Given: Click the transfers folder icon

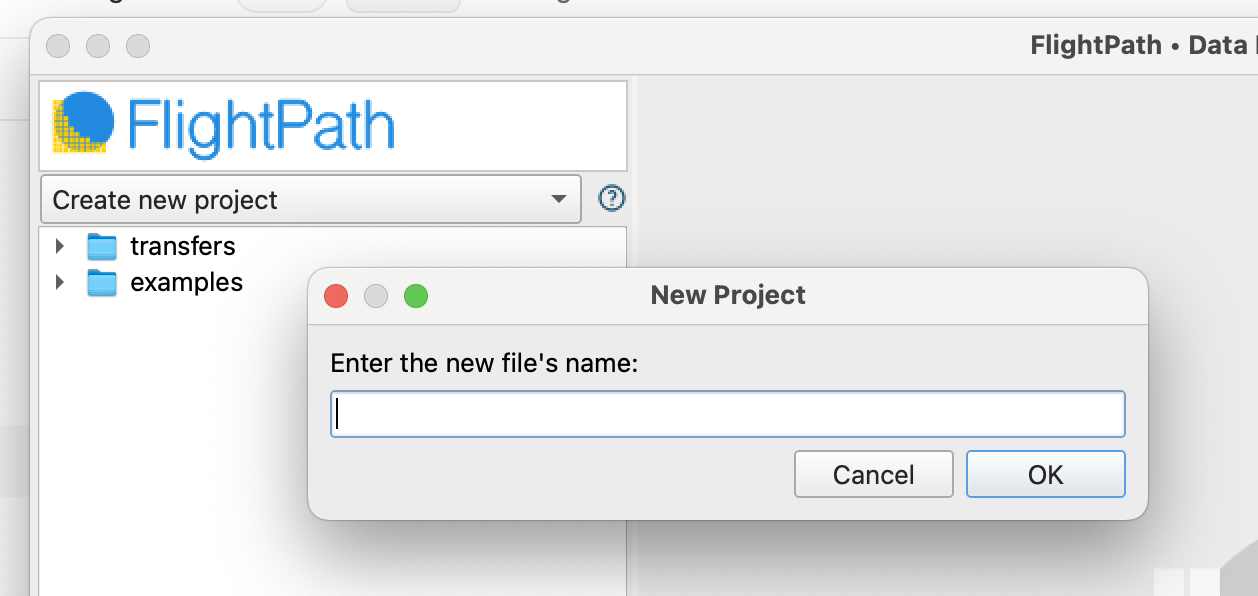Looking at the screenshot, I should [x=102, y=246].
